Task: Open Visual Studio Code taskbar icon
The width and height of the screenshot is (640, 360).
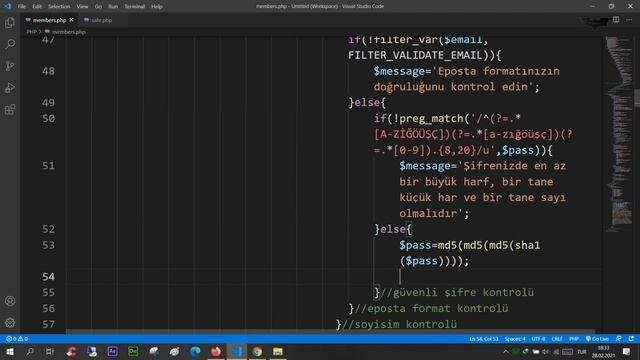Action: [237, 351]
